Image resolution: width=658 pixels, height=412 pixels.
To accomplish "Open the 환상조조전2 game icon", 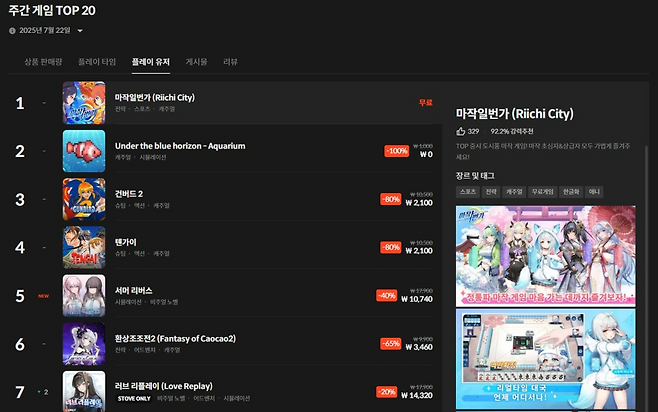I will click(84, 344).
